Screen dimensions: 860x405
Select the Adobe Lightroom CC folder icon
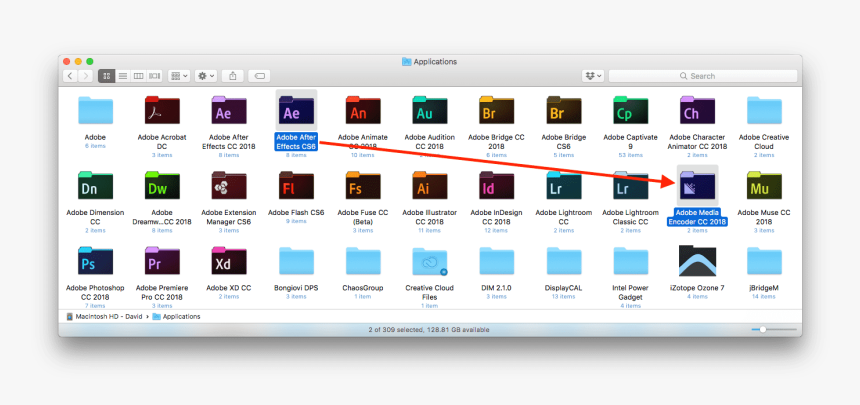(564, 185)
